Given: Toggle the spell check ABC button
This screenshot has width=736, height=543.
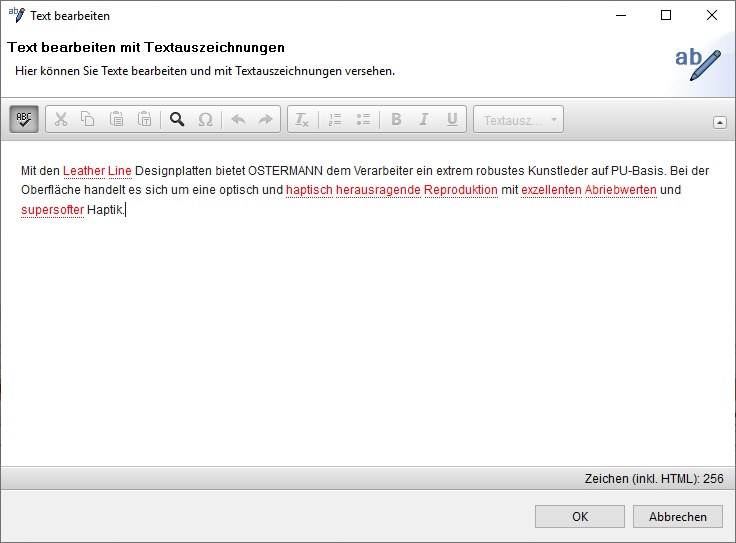Looking at the screenshot, I should click(x=24, y=120).
